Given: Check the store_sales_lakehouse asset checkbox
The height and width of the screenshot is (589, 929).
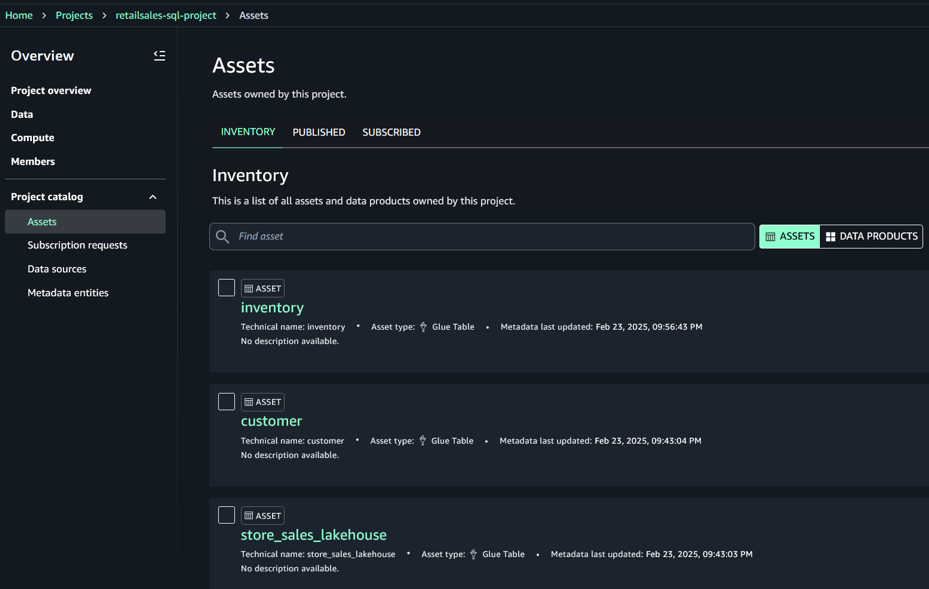Looking at the screenshot, I should [x=227, y=515].
